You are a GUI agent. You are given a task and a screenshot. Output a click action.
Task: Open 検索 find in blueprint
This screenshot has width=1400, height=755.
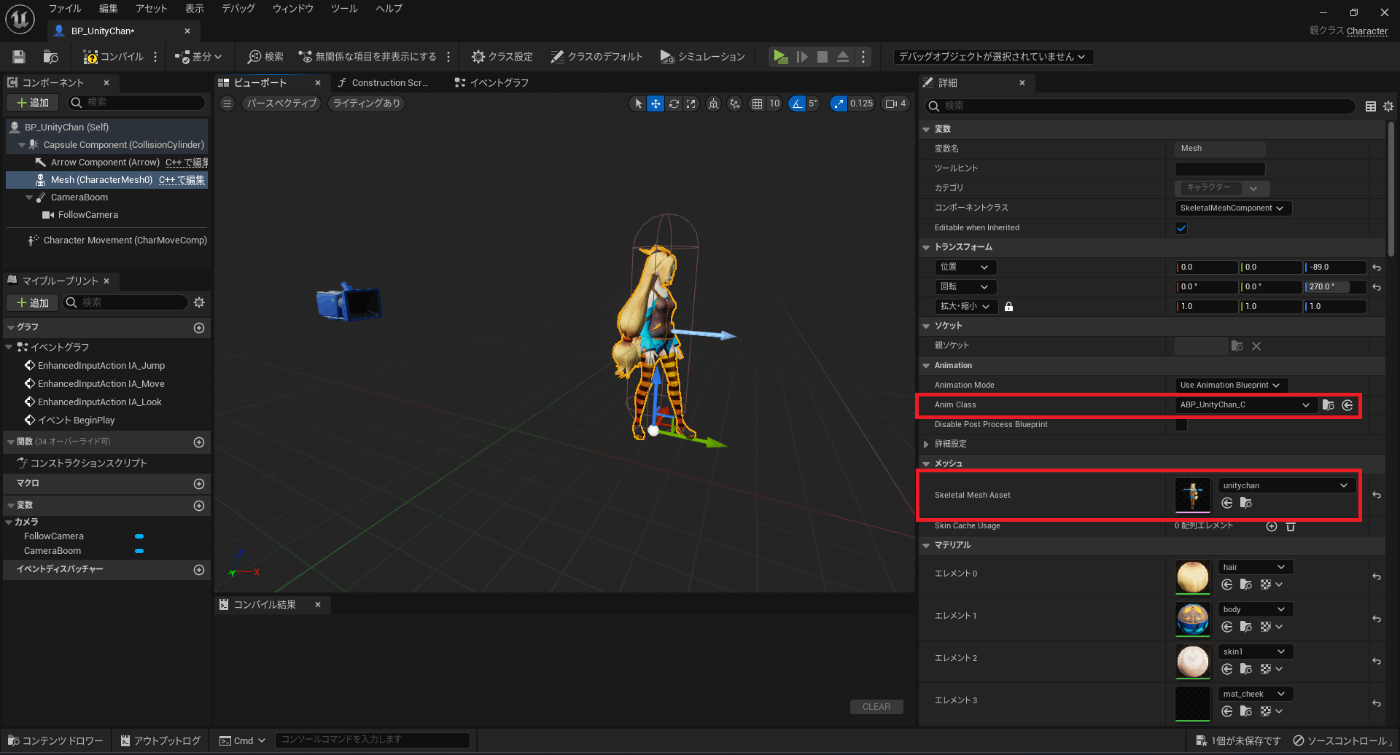pos(265,57)
